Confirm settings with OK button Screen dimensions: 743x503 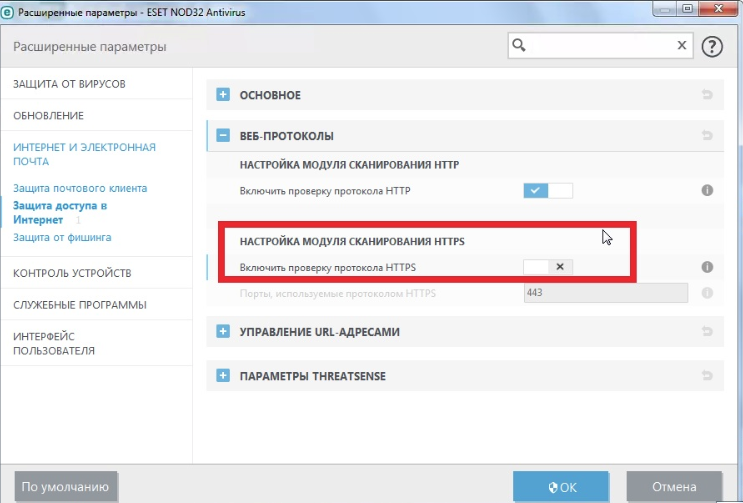click(x=561, y=486)
